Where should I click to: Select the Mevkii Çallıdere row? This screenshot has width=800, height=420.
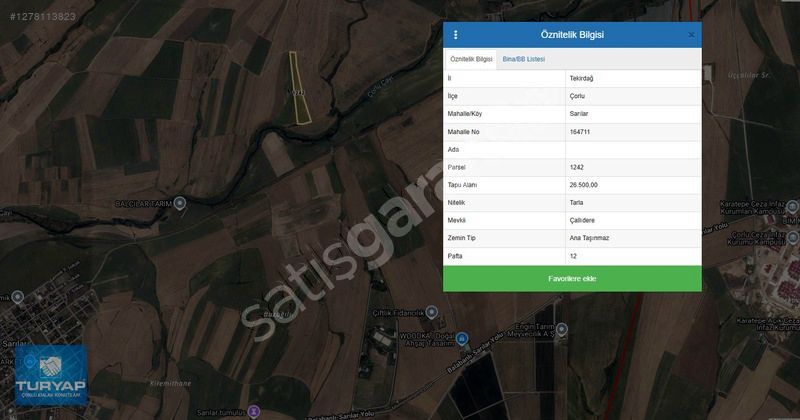pyautogui.click(x=572, y=220)
